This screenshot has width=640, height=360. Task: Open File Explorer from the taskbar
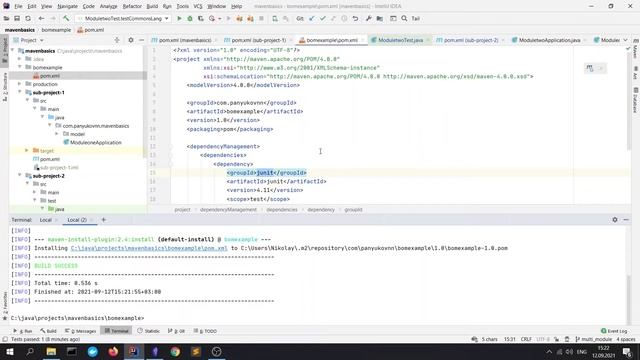51,351
